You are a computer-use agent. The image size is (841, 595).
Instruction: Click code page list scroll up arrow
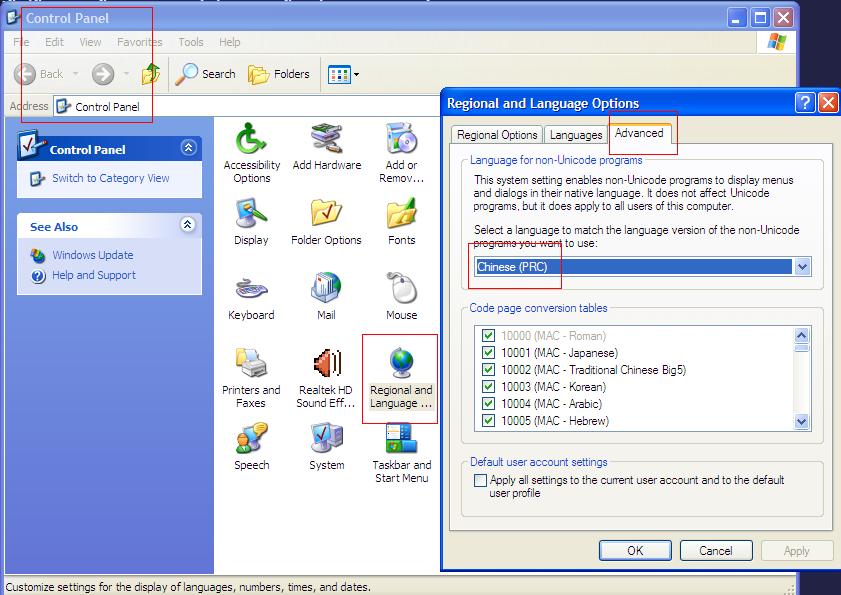click(801, 336)
